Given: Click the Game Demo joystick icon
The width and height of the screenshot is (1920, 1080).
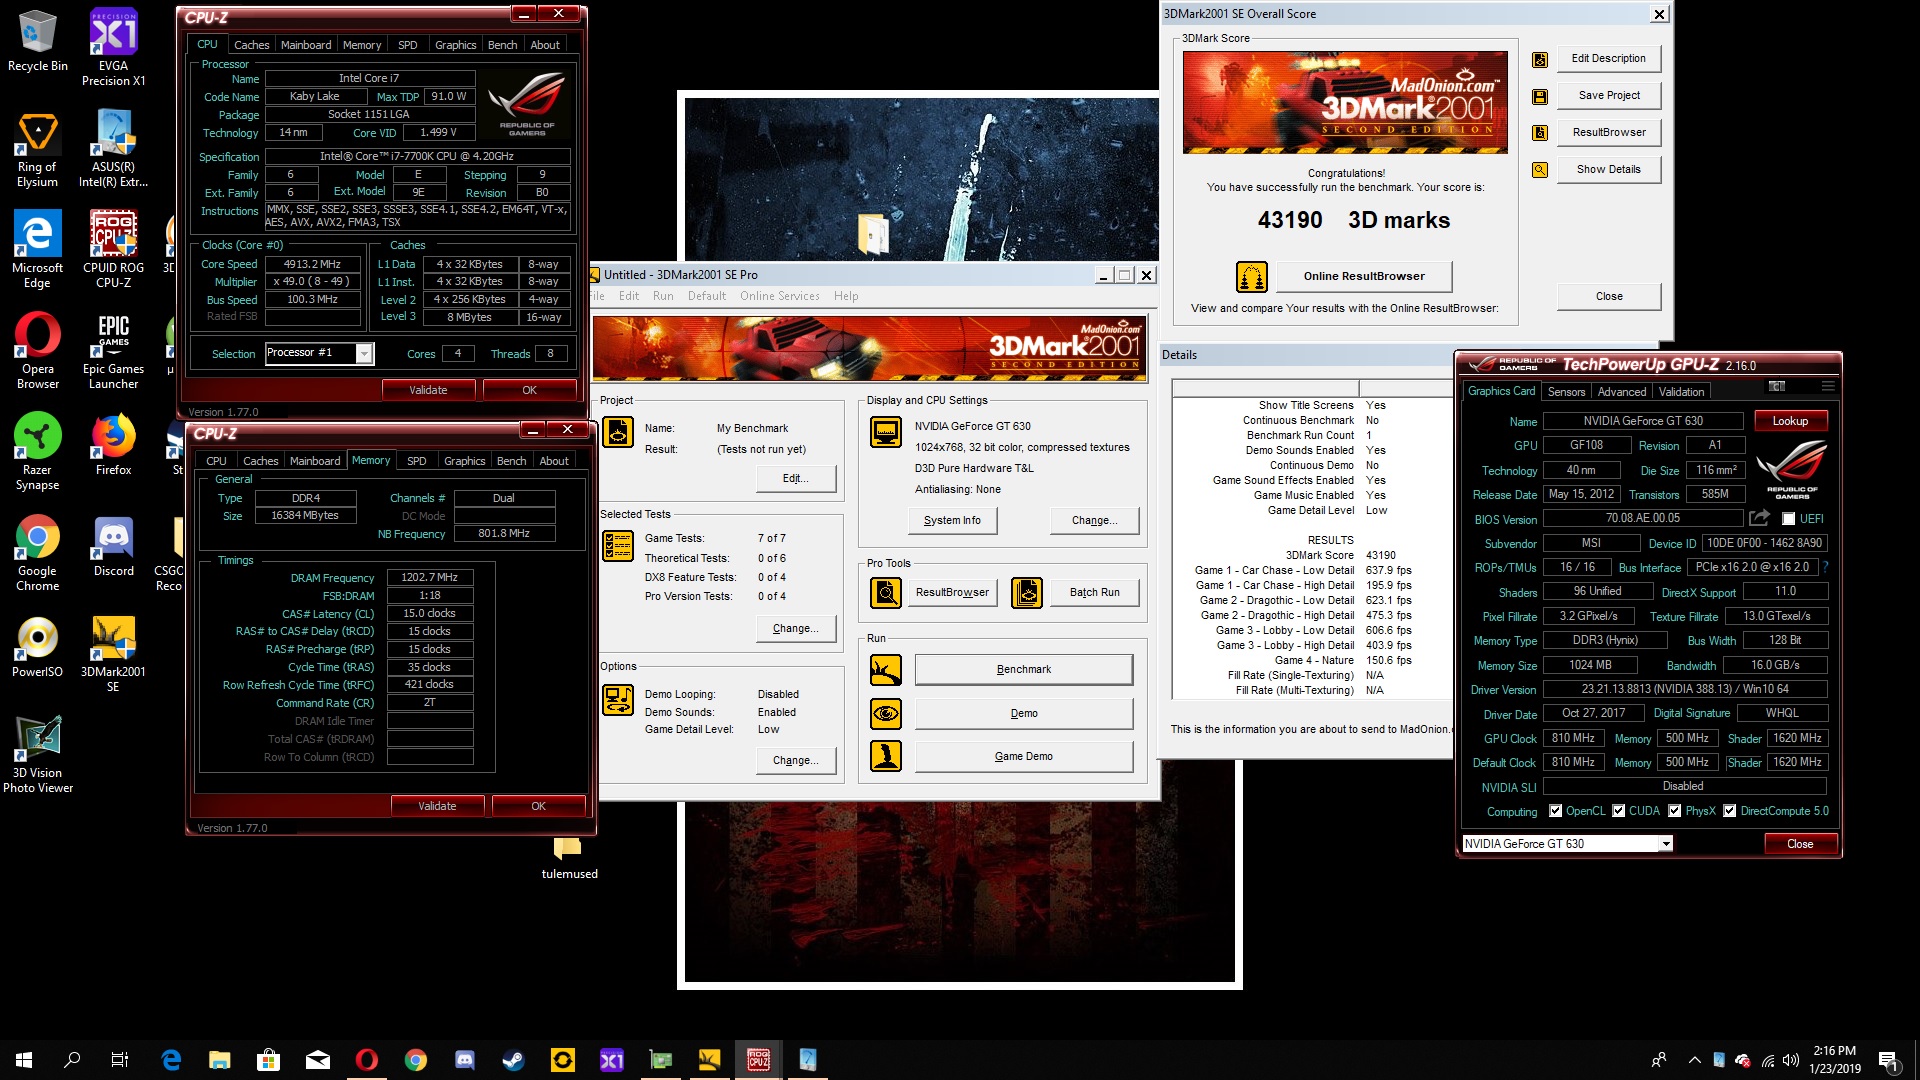Looking at the screenshot, I should [886, 756].
